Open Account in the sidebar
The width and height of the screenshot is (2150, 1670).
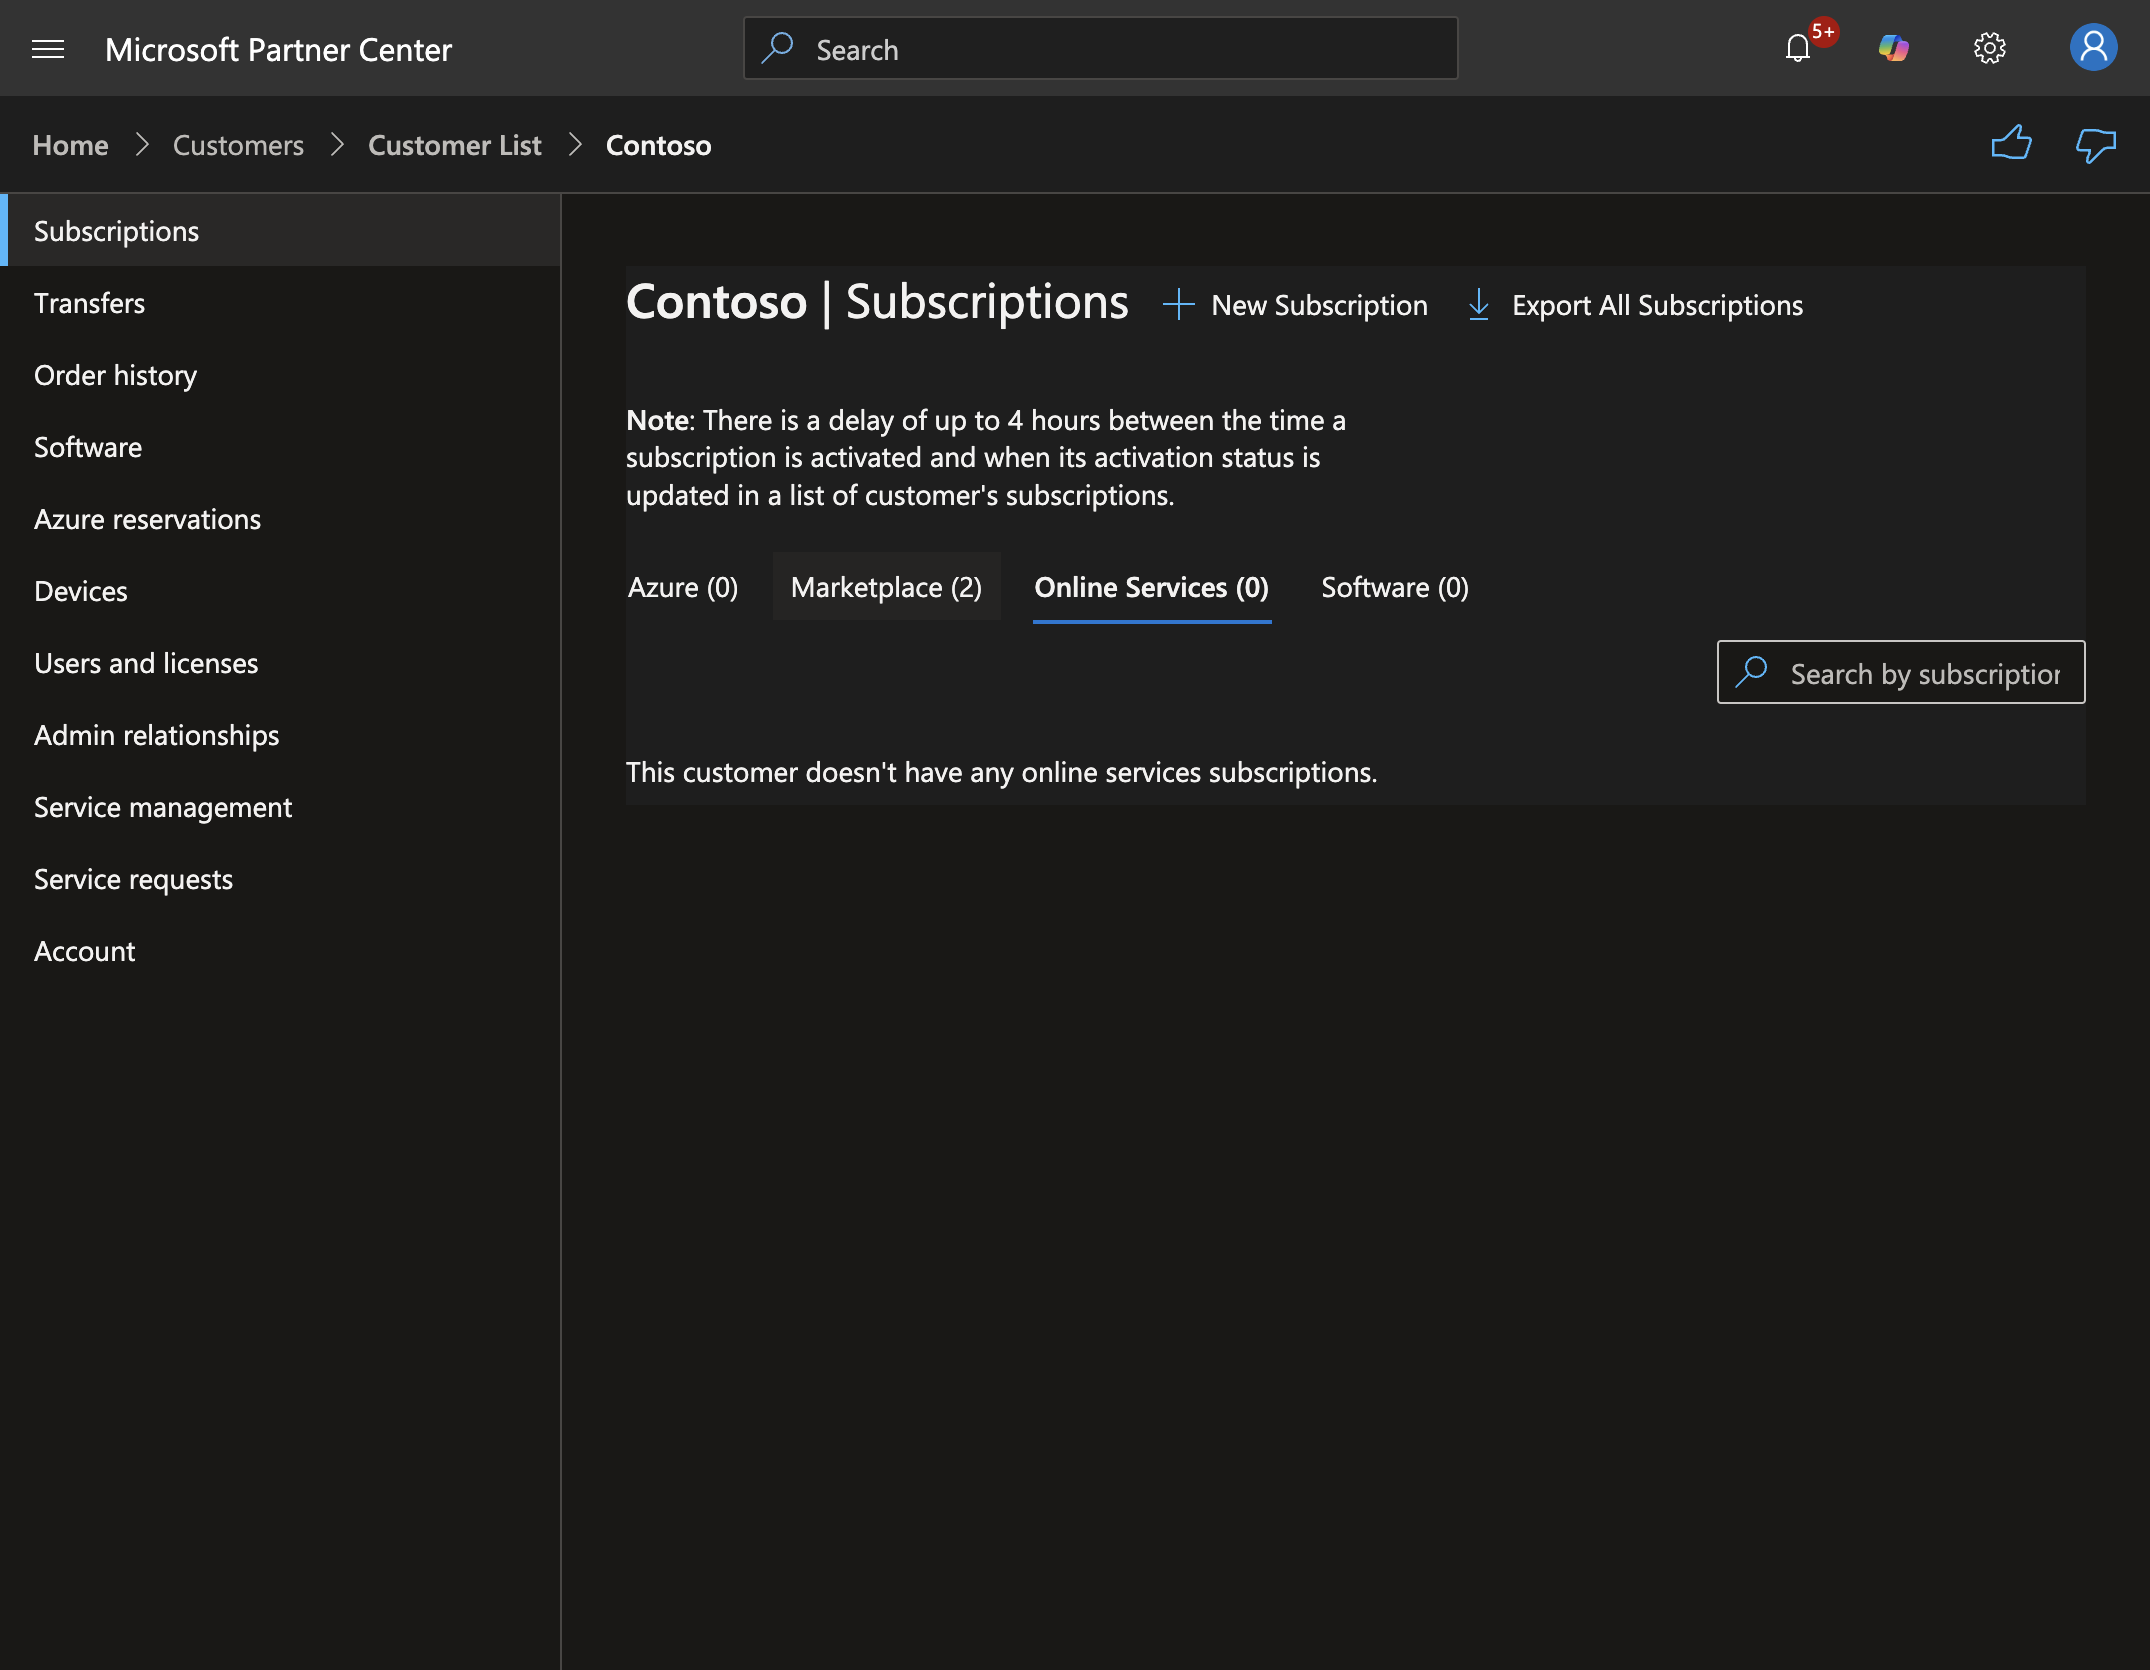pyautogui.click(x=280, y=951)
